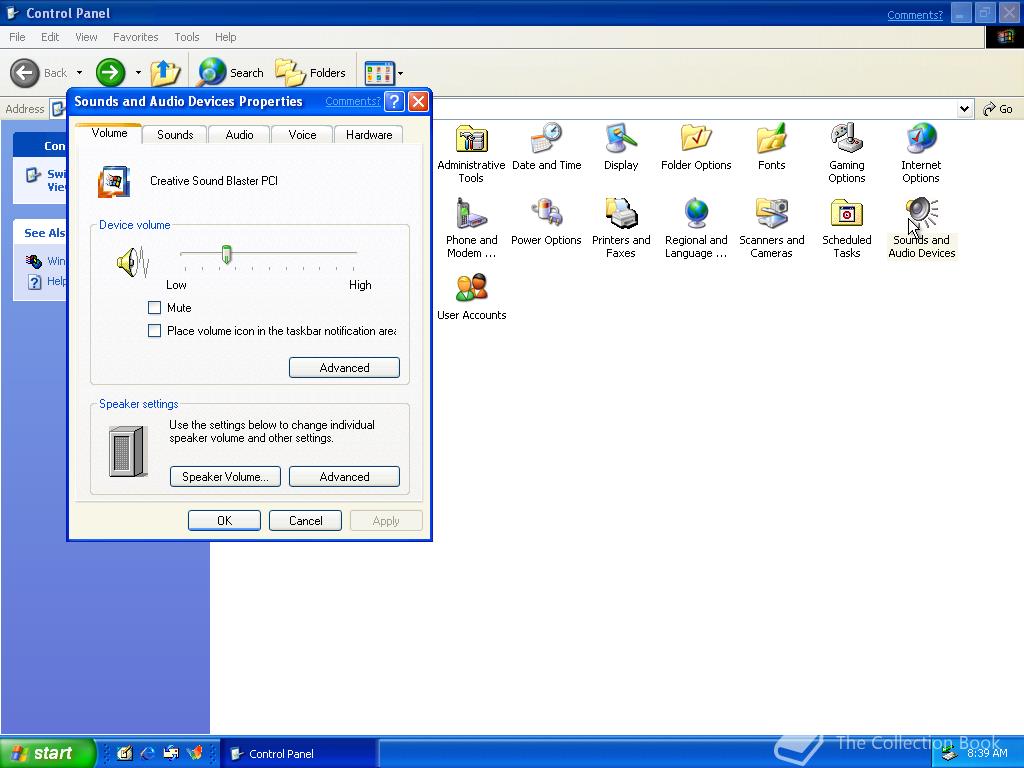Click the Control Panel taskbar button
This screenshot has height=768, width=1024.
tap(298, 754)
